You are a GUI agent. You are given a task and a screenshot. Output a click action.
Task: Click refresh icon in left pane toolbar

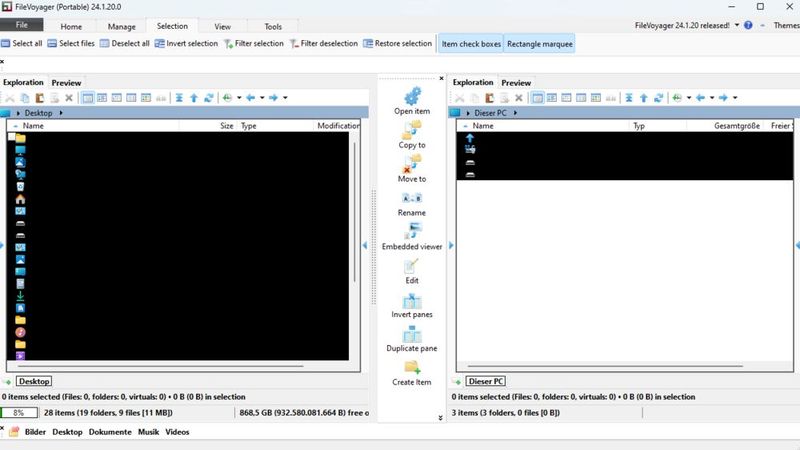coord(209,98)
